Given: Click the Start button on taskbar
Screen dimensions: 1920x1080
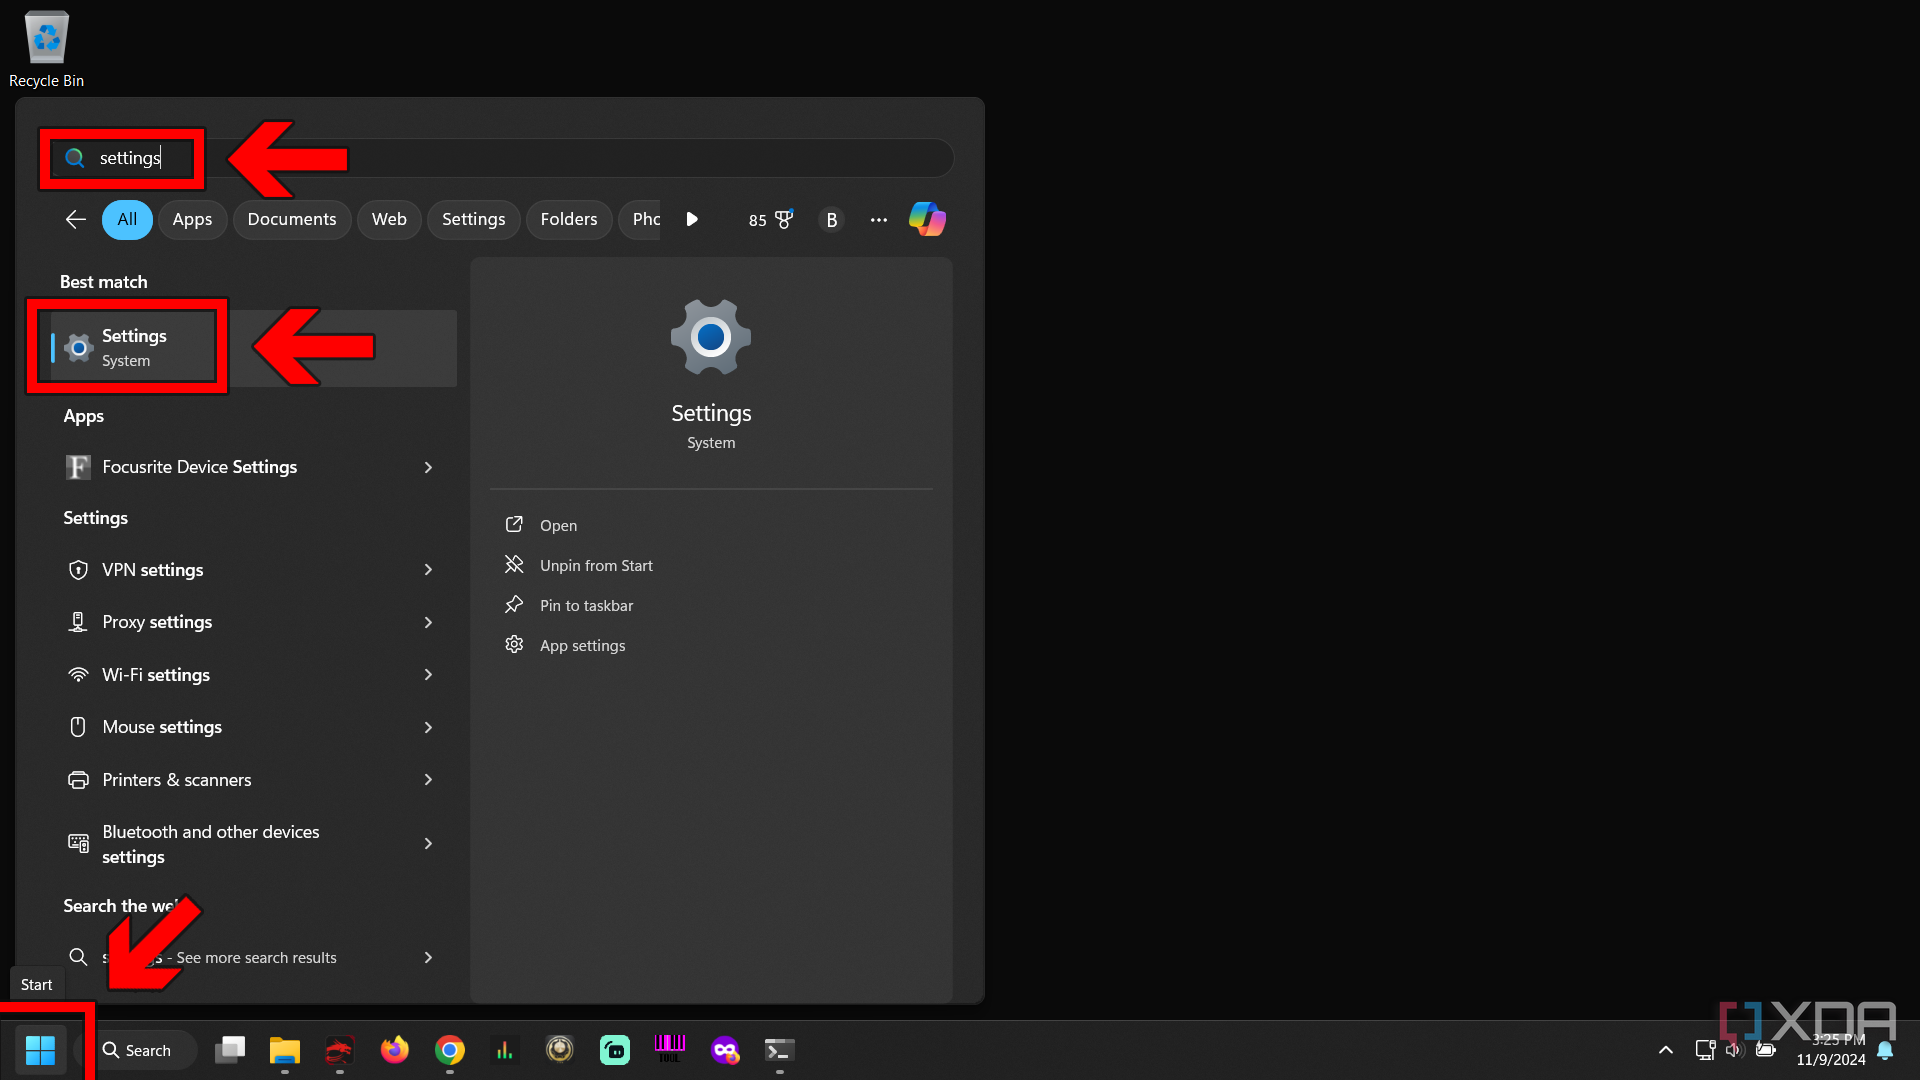Looking at the screenshot, I should point(40,1050).
